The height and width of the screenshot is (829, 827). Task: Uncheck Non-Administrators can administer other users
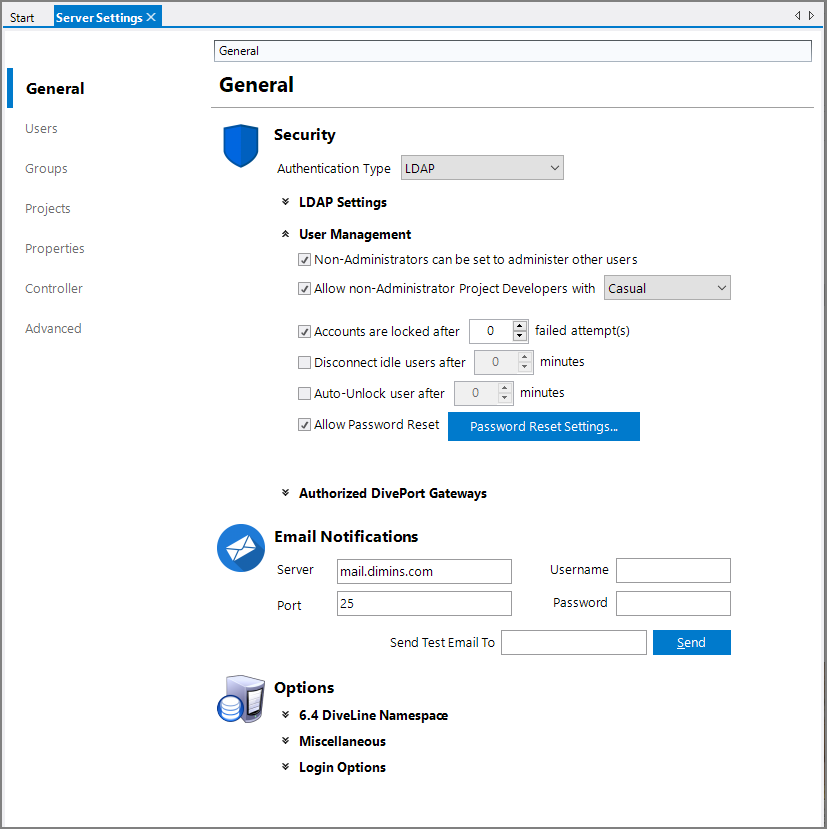pyautogui.click(x=304, y=259)
